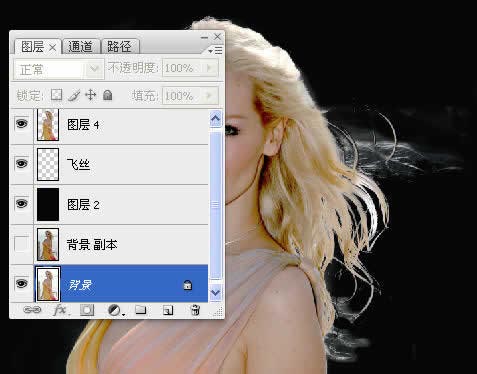Close the Layers panel window
The height and width of the screenshot is (374, 477).
pos(217,36)
